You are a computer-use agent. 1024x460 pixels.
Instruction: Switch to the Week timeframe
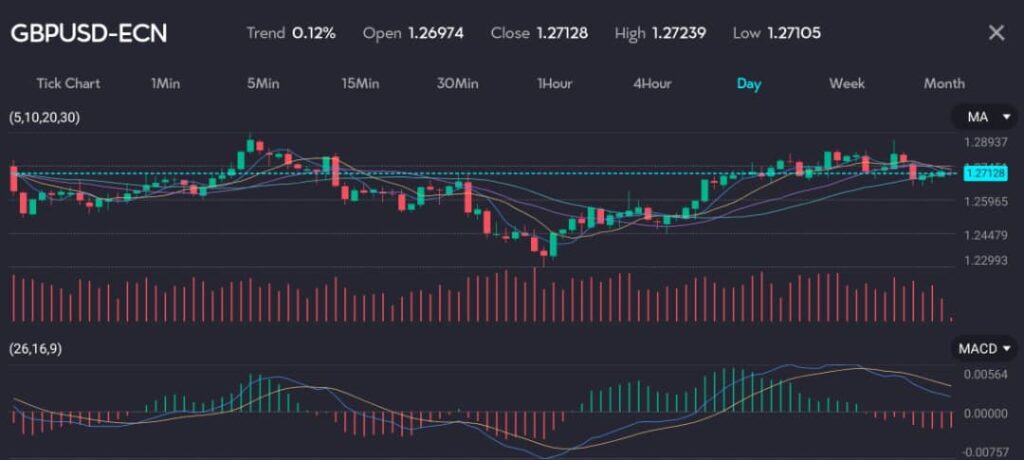tap(847, 83)
